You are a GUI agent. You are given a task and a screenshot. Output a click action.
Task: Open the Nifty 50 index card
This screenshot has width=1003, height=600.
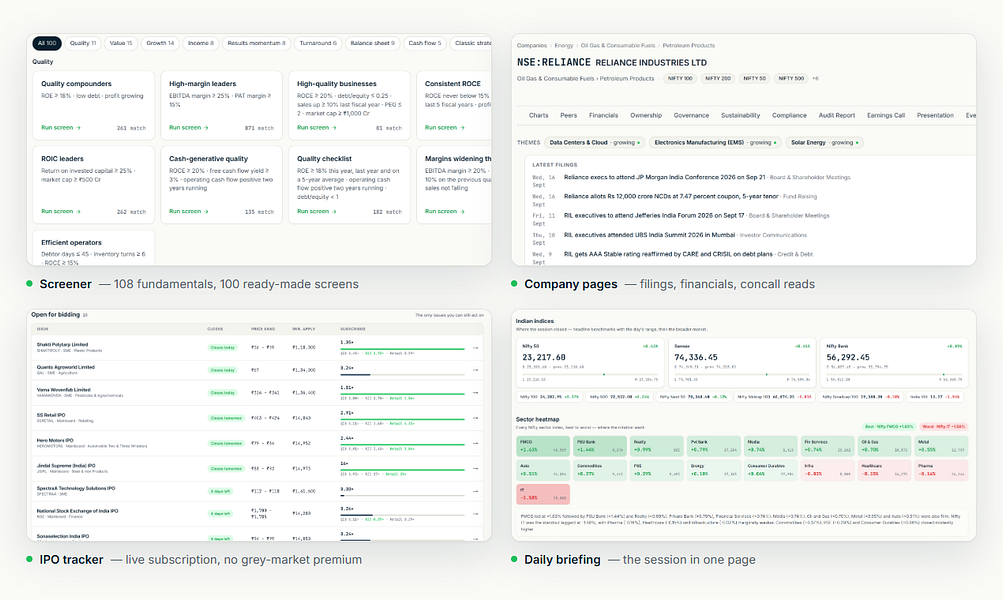click(590, 363)
